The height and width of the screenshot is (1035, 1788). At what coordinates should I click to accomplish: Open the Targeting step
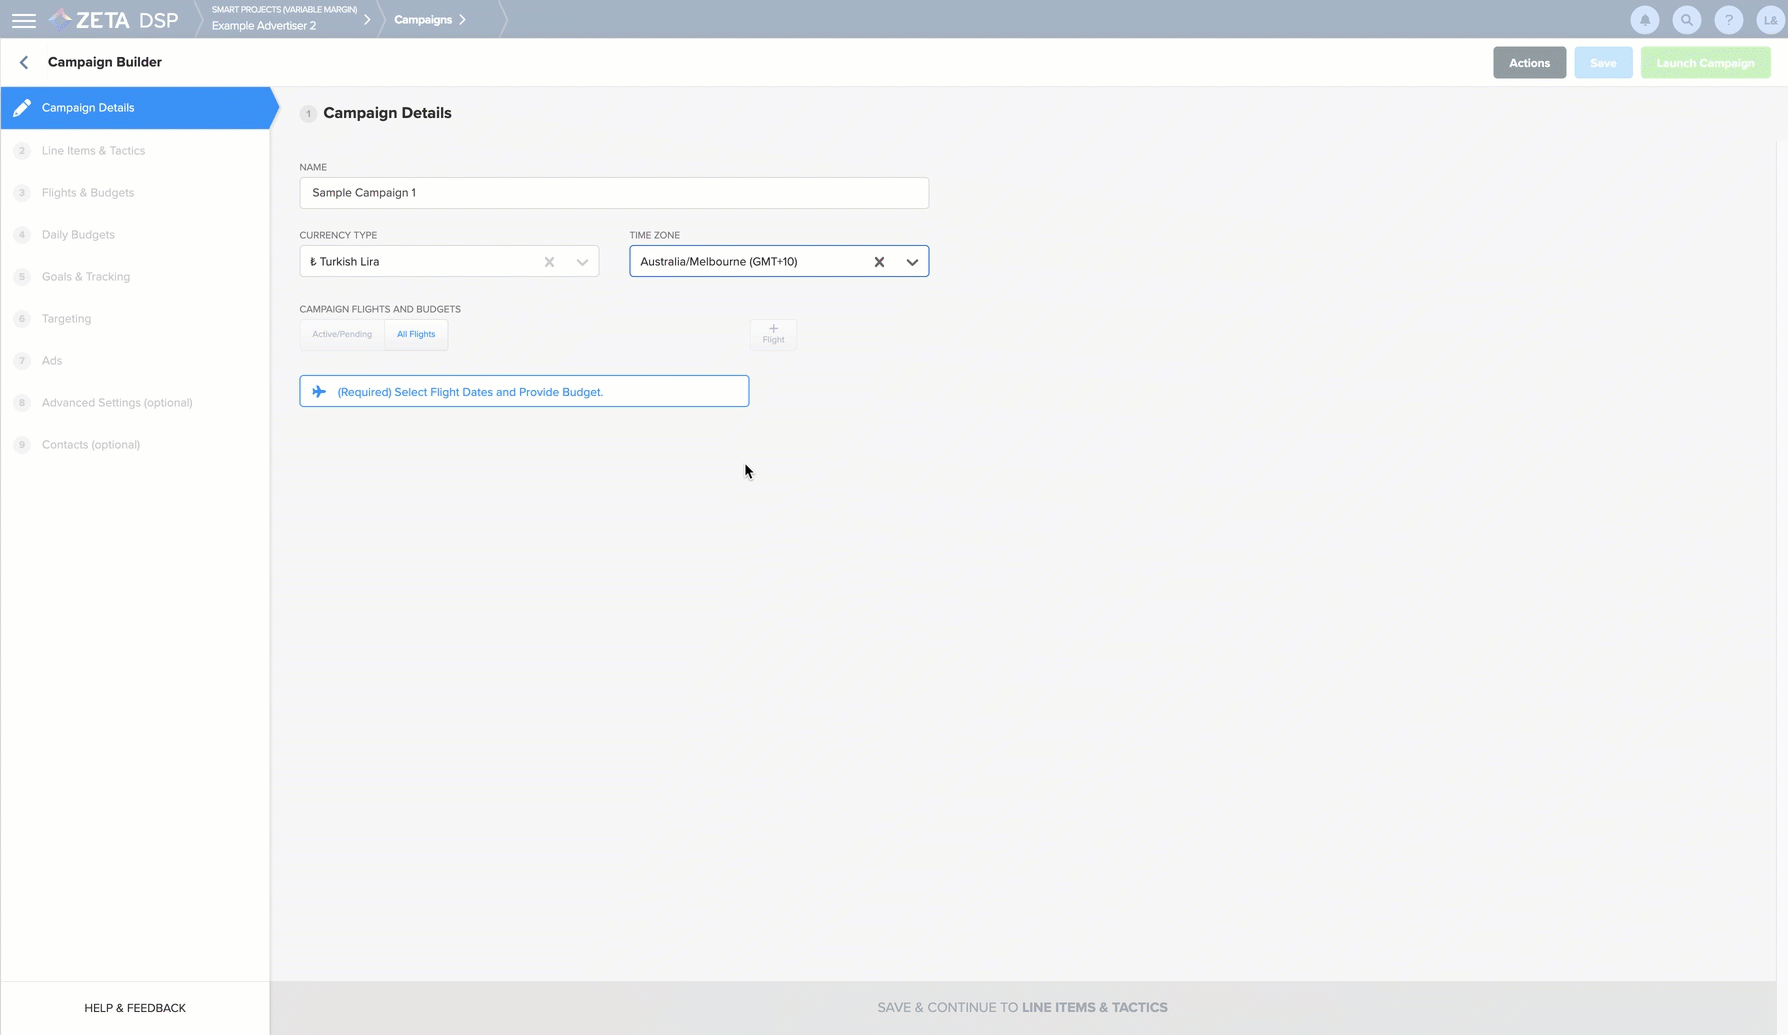click(66, 319)
